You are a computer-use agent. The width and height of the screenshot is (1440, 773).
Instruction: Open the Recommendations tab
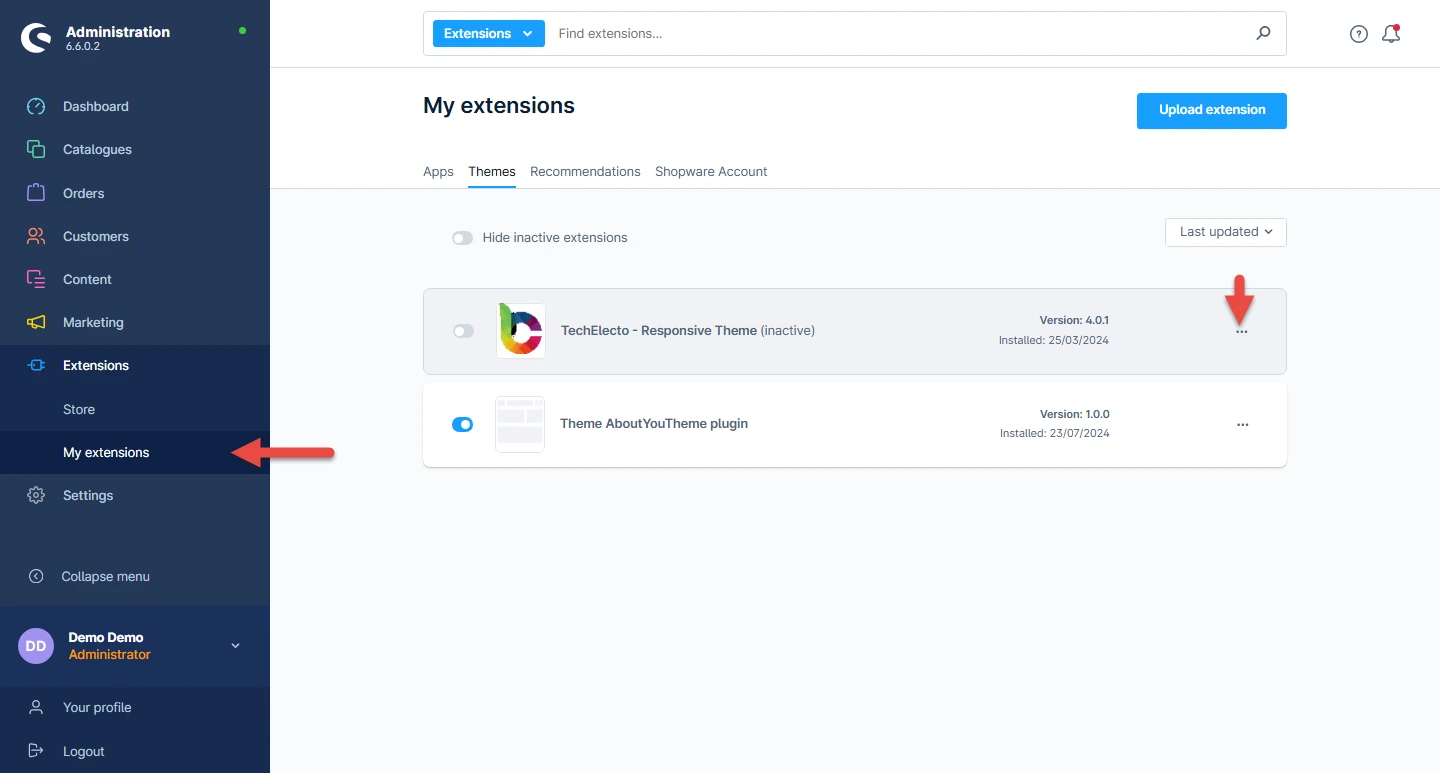(585, 172)
